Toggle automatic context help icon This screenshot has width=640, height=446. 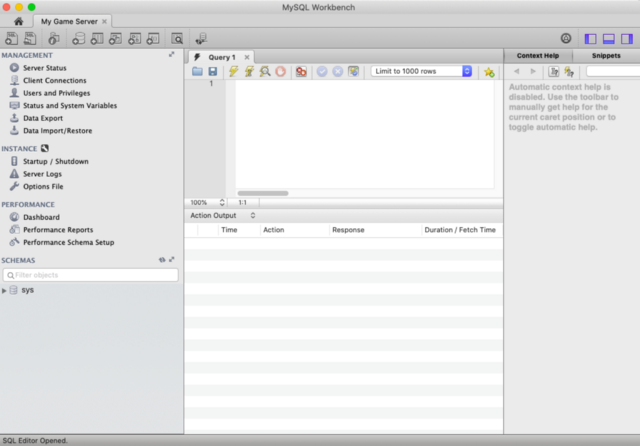569,72
